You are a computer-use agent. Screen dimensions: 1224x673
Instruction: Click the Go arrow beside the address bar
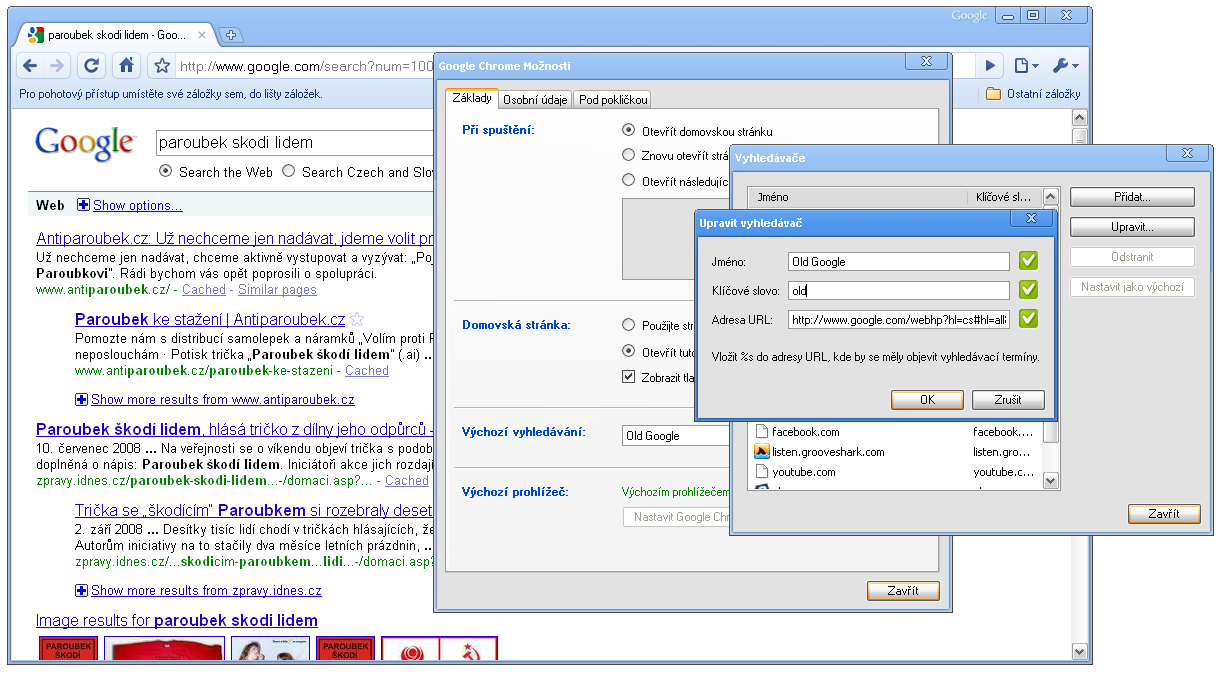click(990, 66)
